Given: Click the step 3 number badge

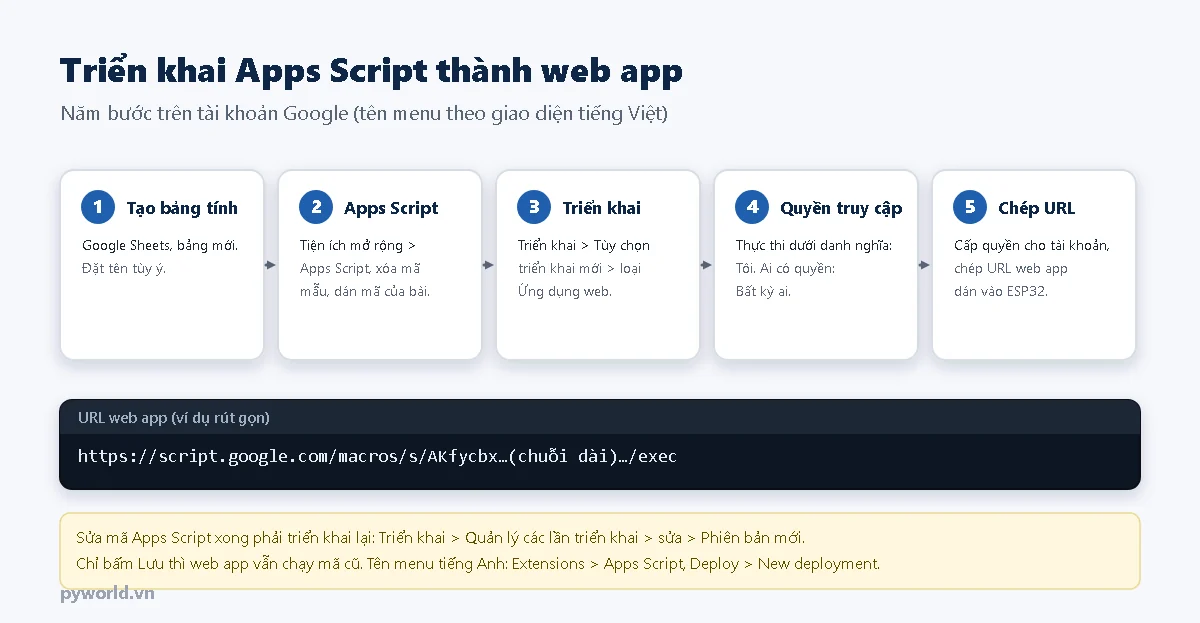Looking at the screenshot, I should click(x=534, y=207).
